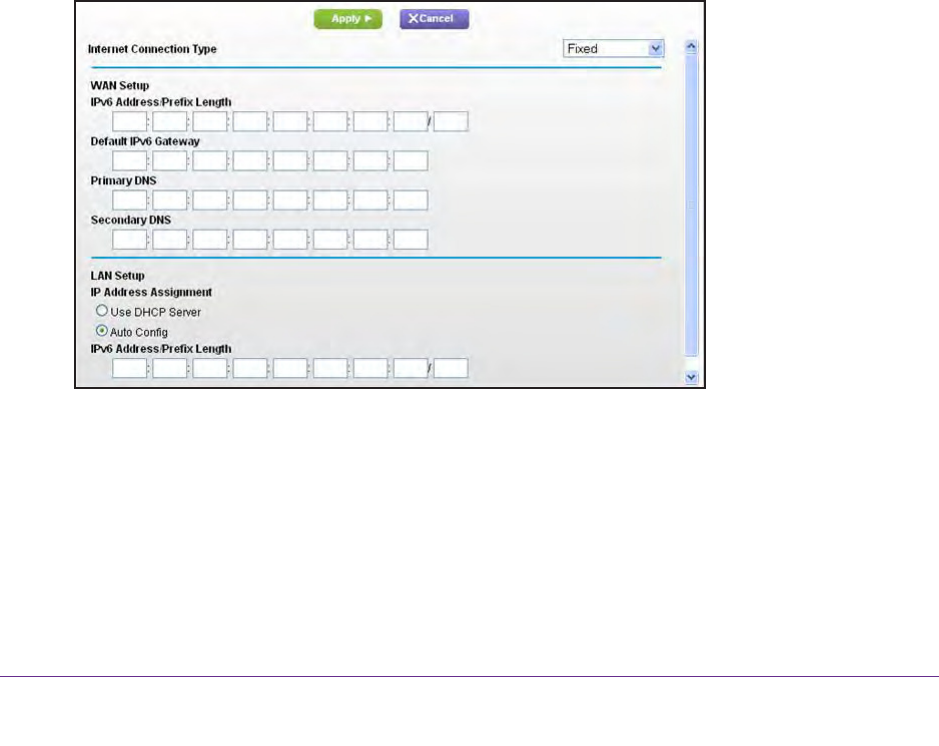Click the IP Address Assignment label

click(151, 292)
